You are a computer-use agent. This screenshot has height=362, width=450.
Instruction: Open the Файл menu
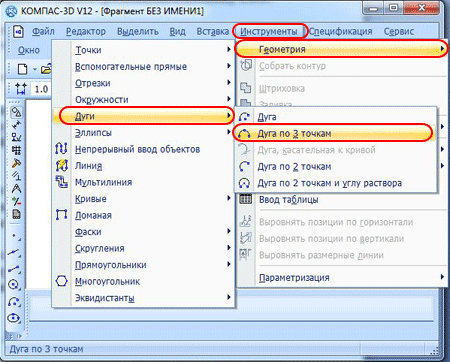(x=43, y=32)
